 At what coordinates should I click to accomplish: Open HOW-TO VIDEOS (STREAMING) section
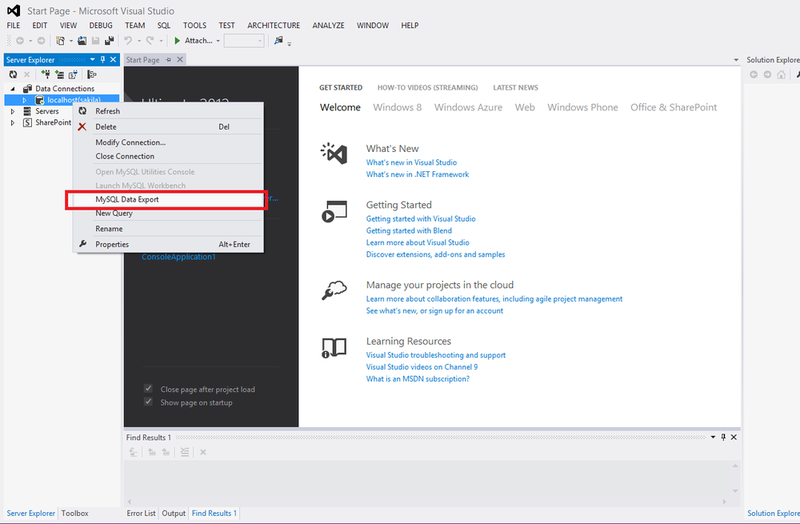coord(428,88)
